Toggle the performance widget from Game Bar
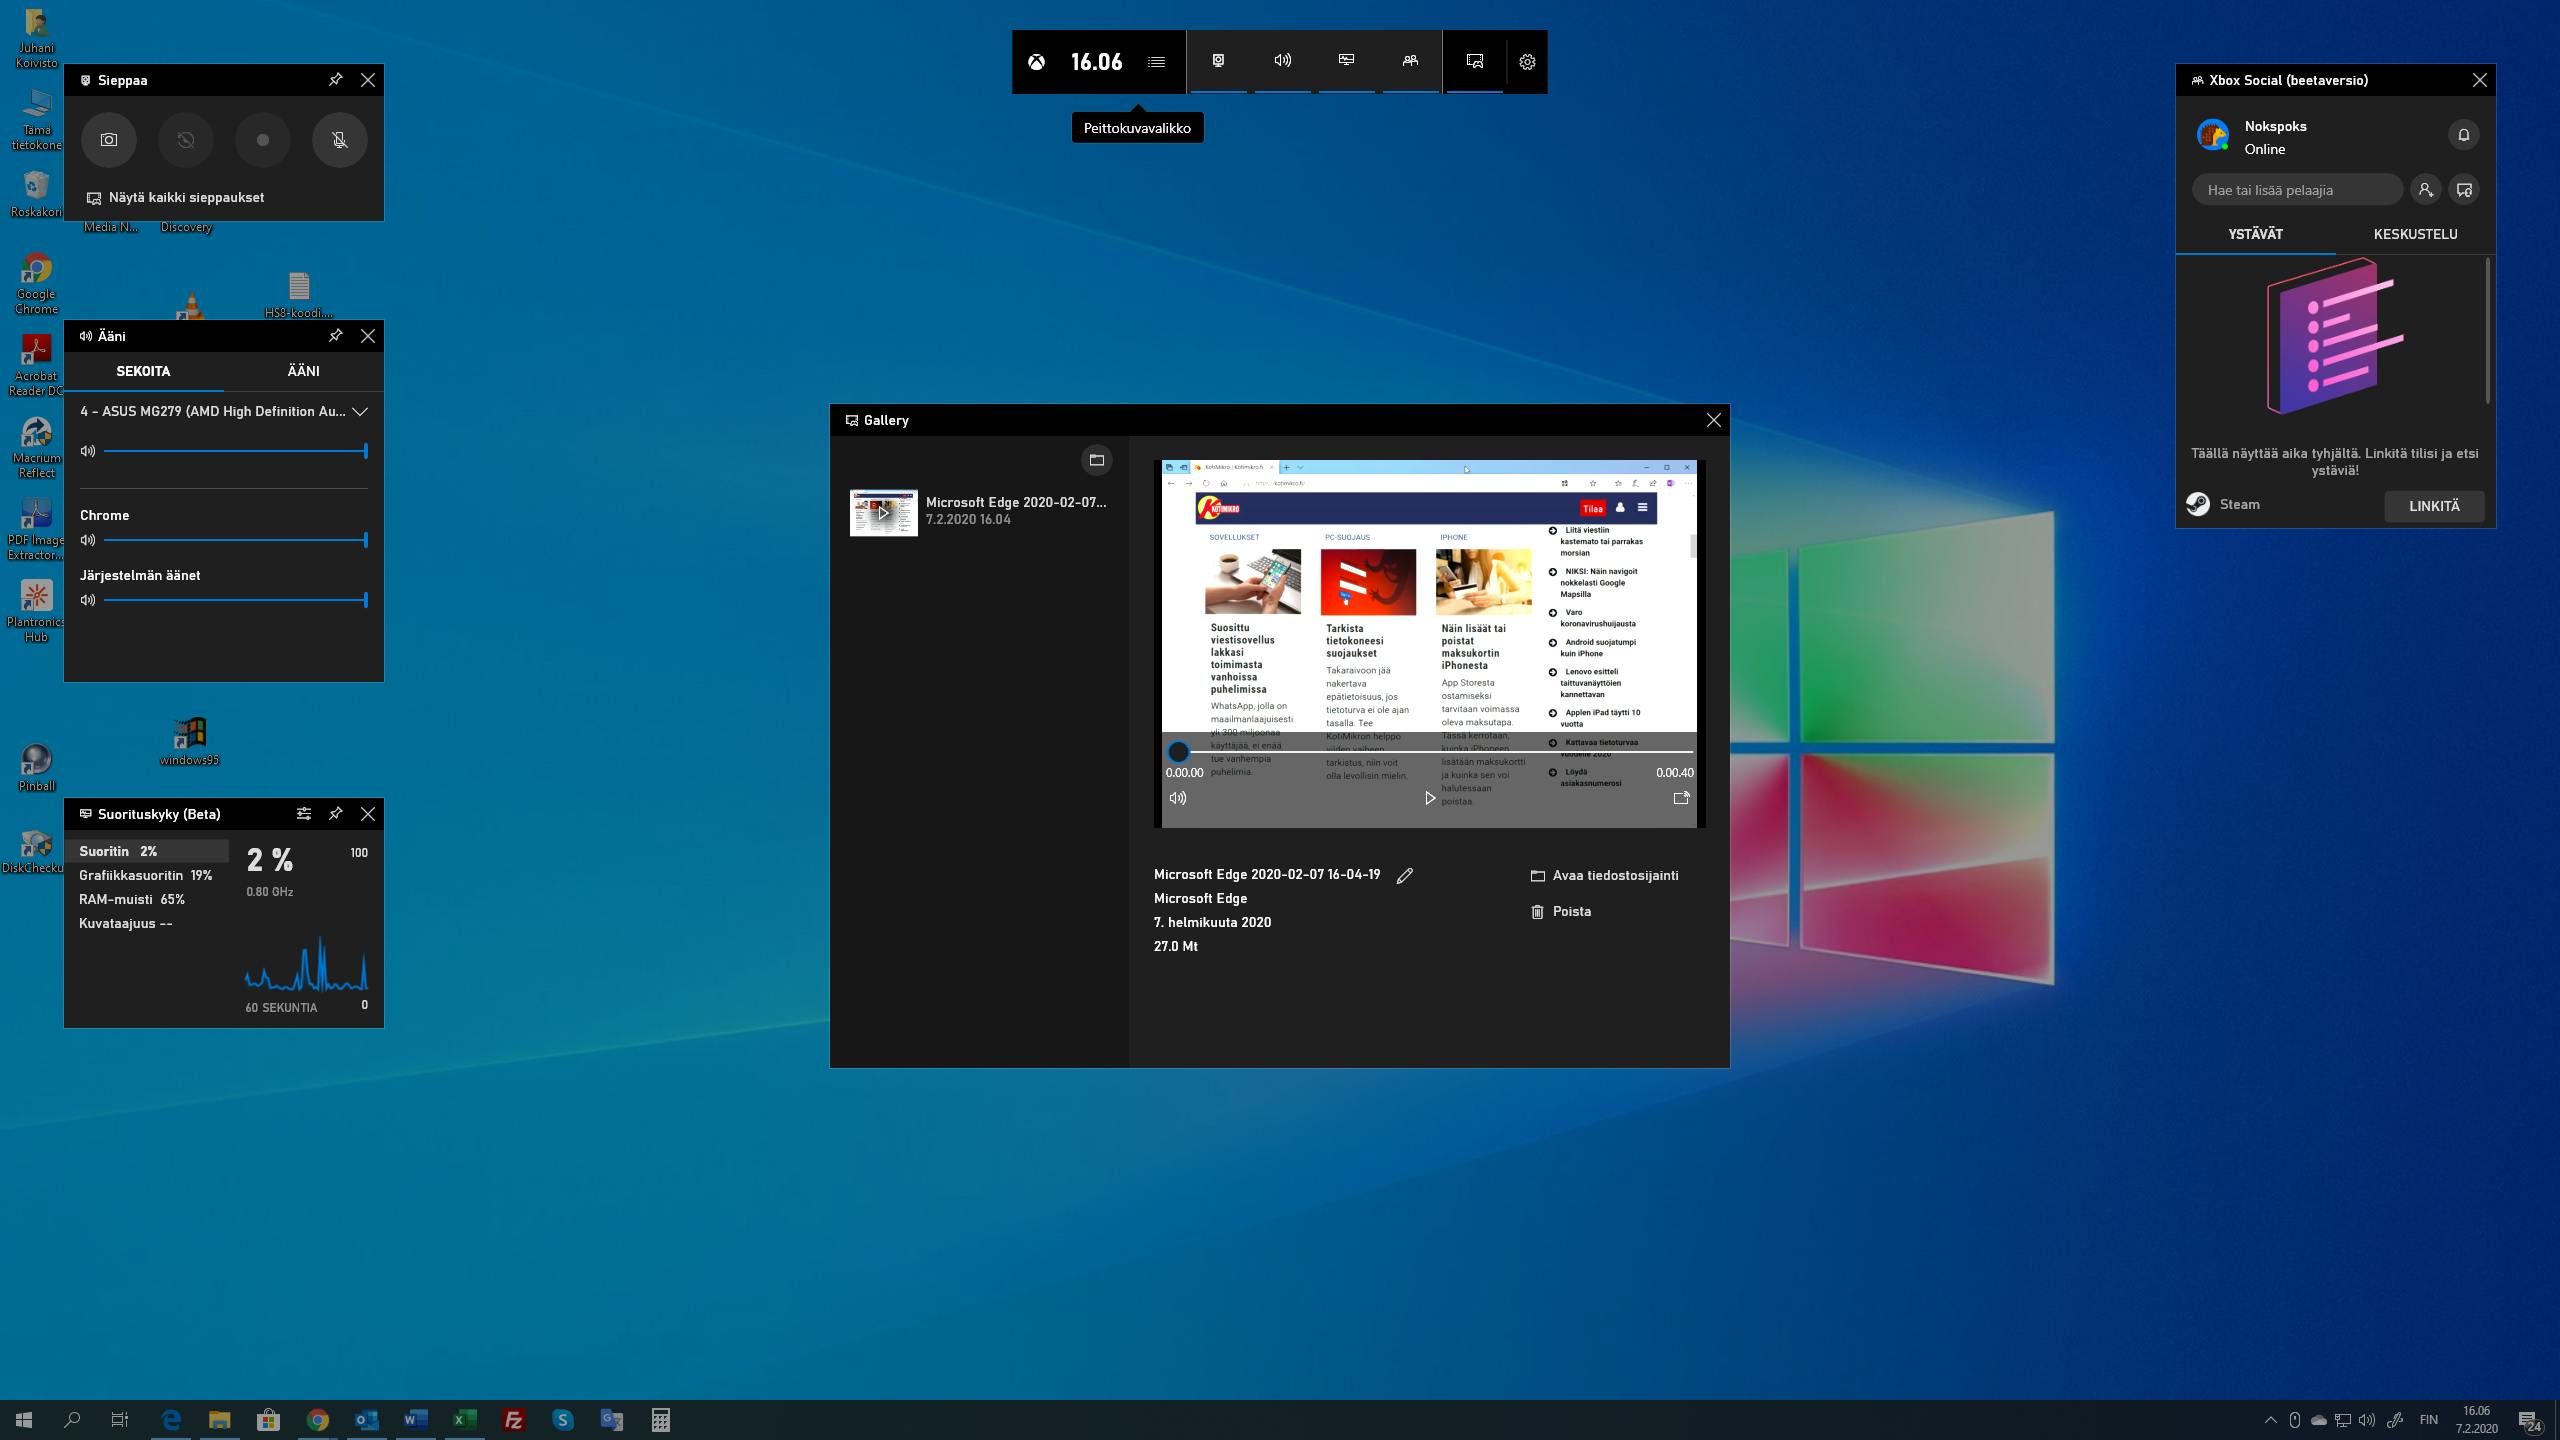The image size is (2560, 1440). 1347,61
